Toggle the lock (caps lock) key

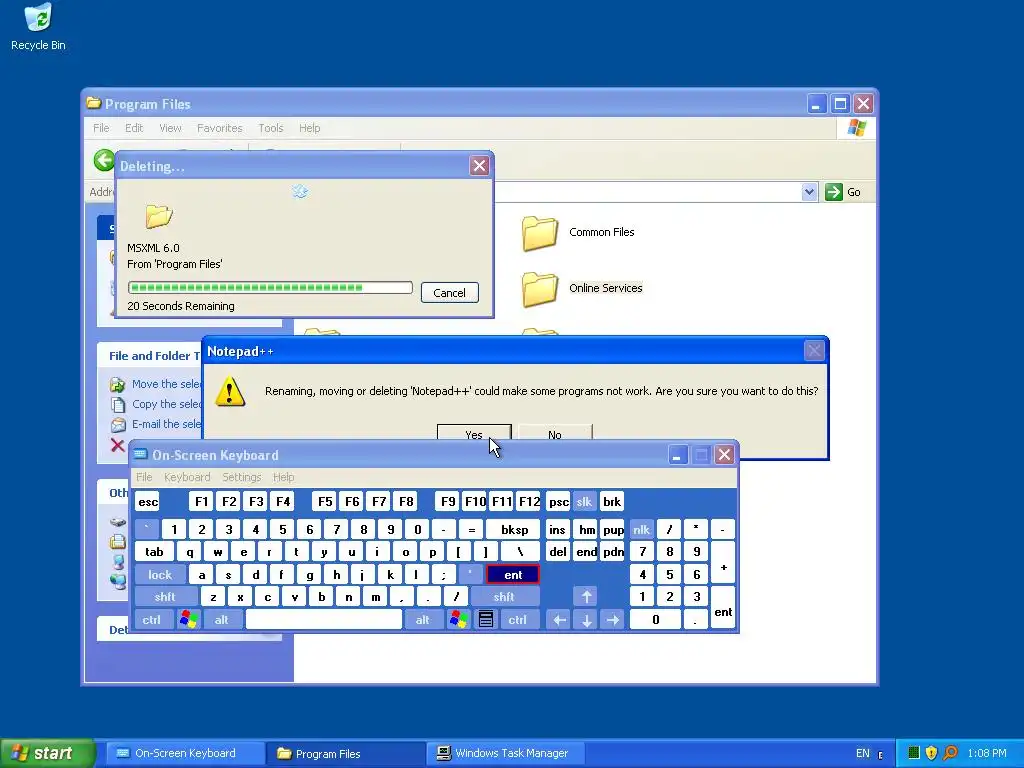(159, 575)
